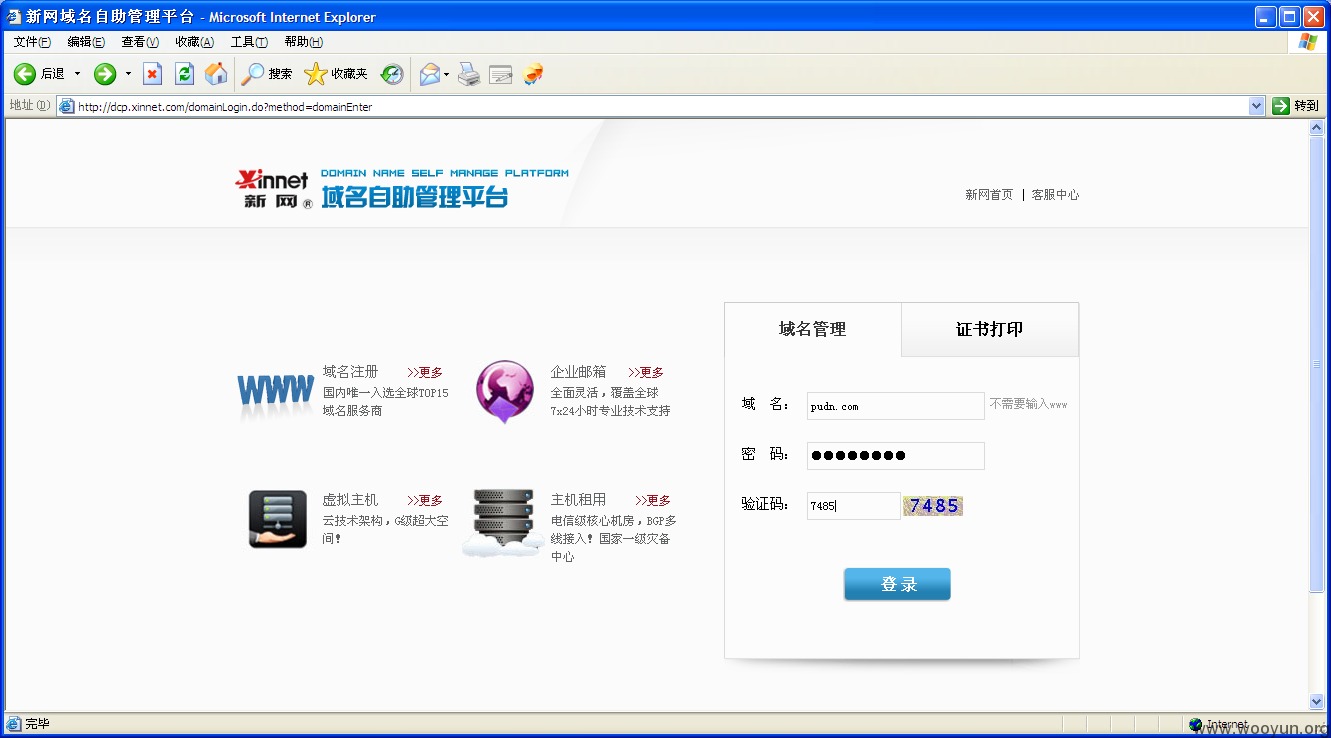Screen dimensions: 1331x738
Task: Click the scroll up arrow of page scrollbar
Action: [x=1316, y=128]
